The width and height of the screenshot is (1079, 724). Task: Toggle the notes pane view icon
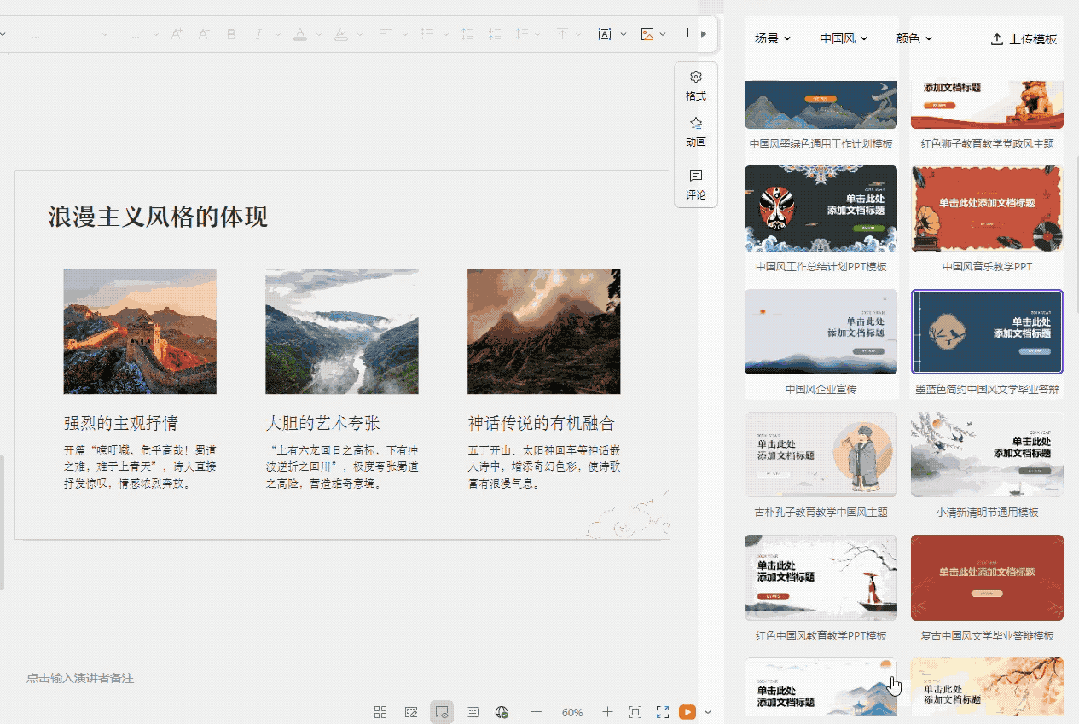(x=473, y=712)
